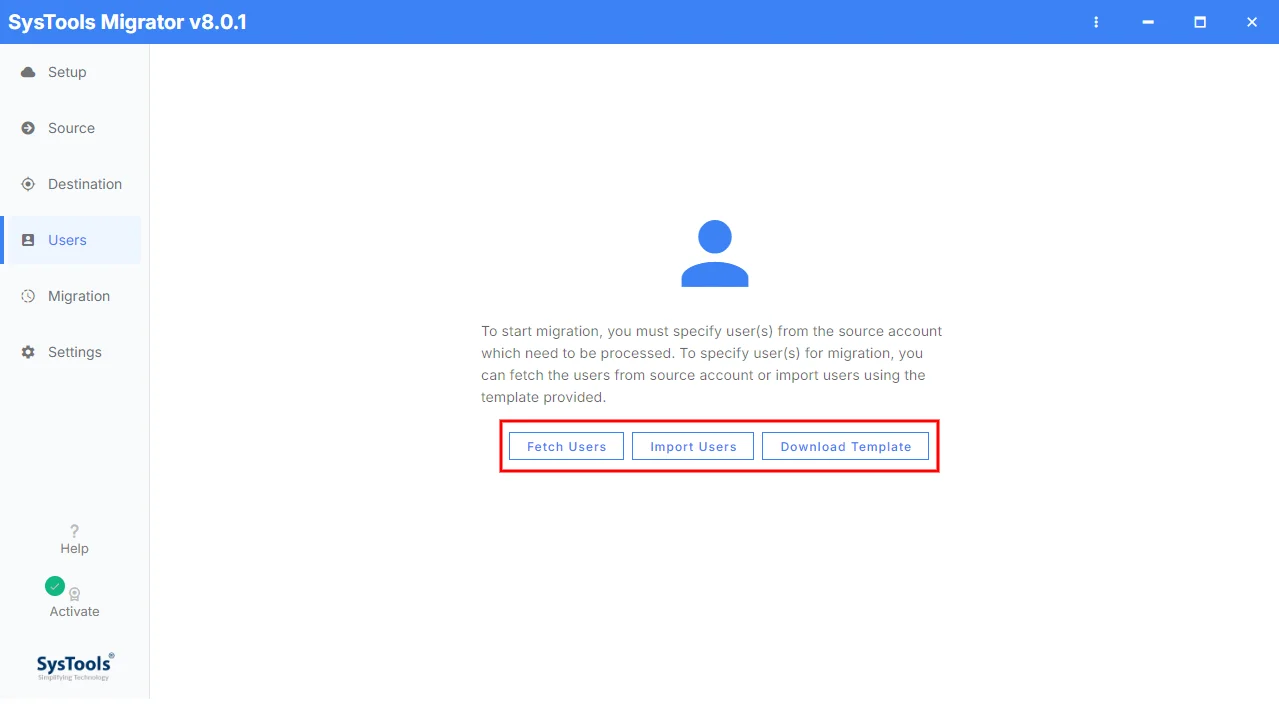This screenshot has height=720, width=1279.
Task: Open the Destination section label
Action: point(85,184)
